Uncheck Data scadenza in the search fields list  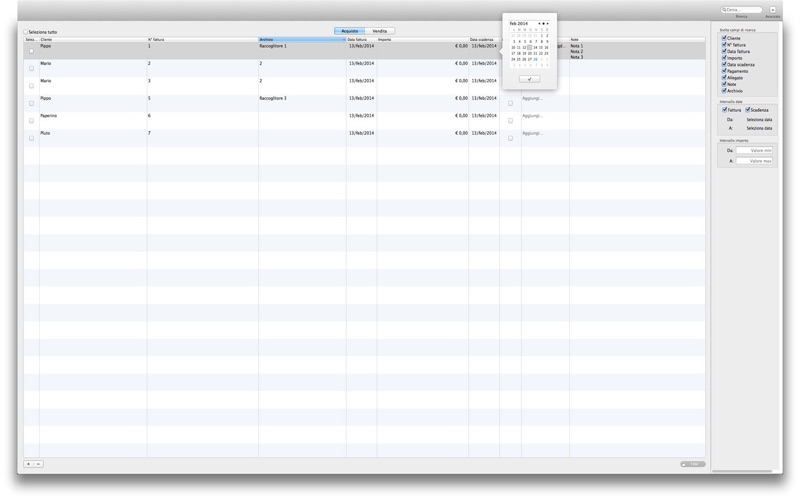[723, 64]
